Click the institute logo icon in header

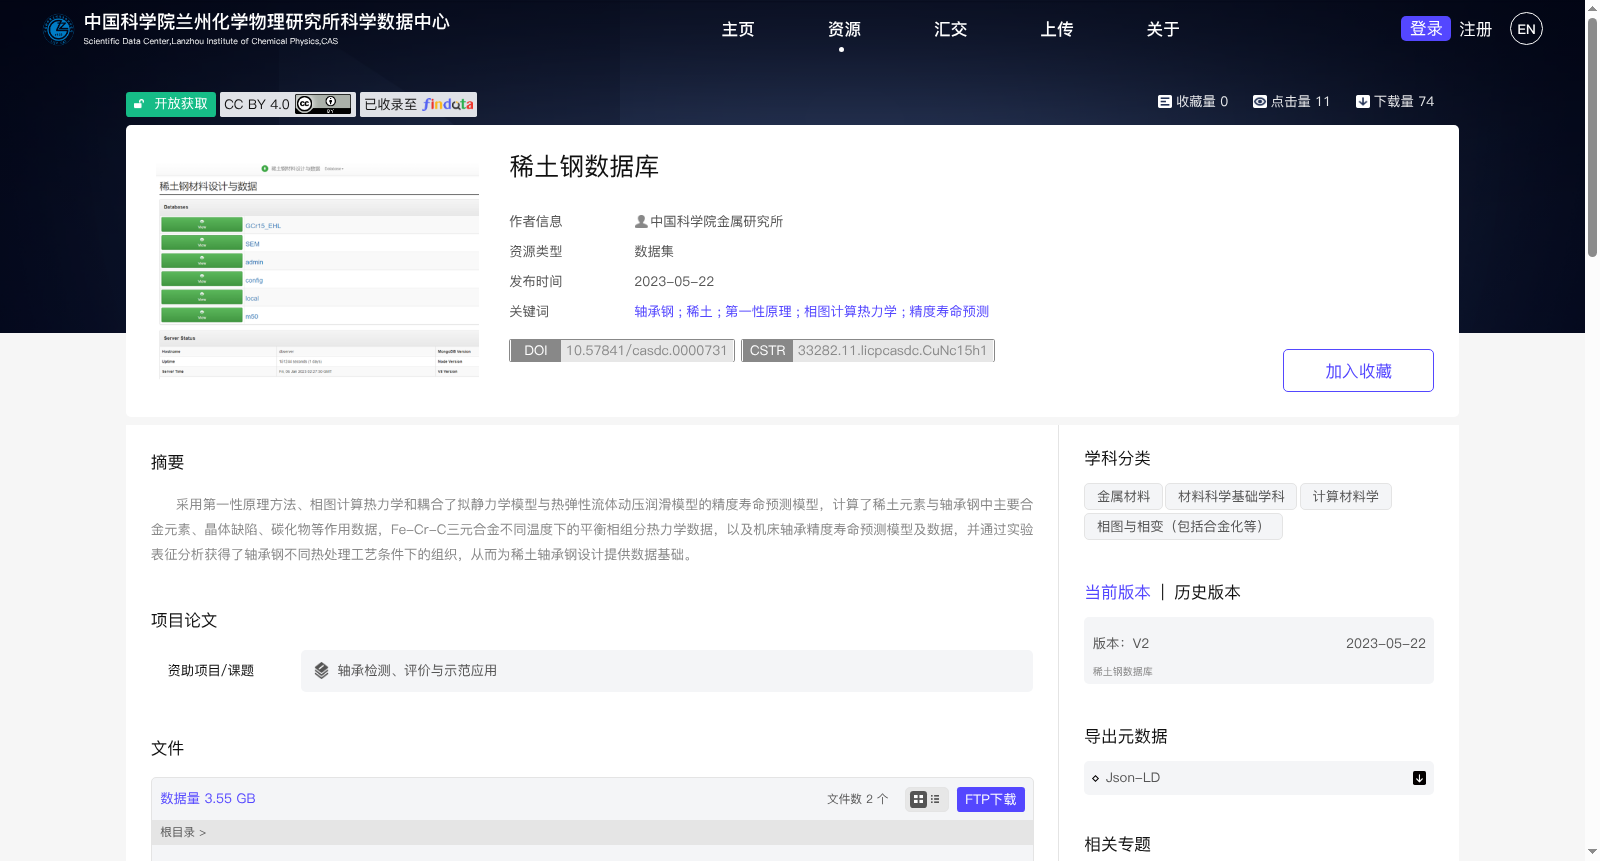click(59, 30)
